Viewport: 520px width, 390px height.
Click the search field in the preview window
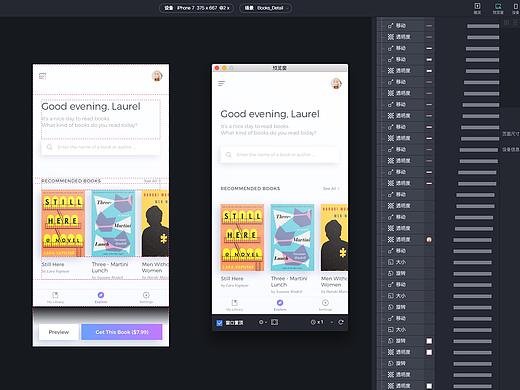(x=280, y=155)
